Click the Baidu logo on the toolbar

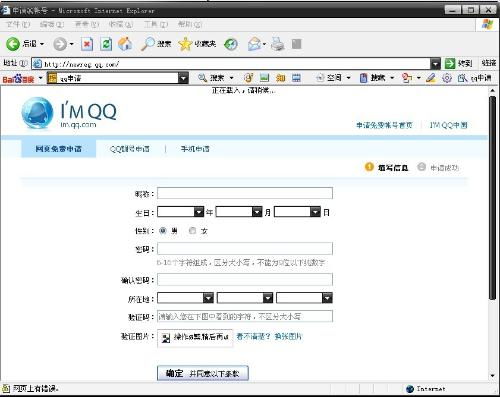click(x=18, y=79)
